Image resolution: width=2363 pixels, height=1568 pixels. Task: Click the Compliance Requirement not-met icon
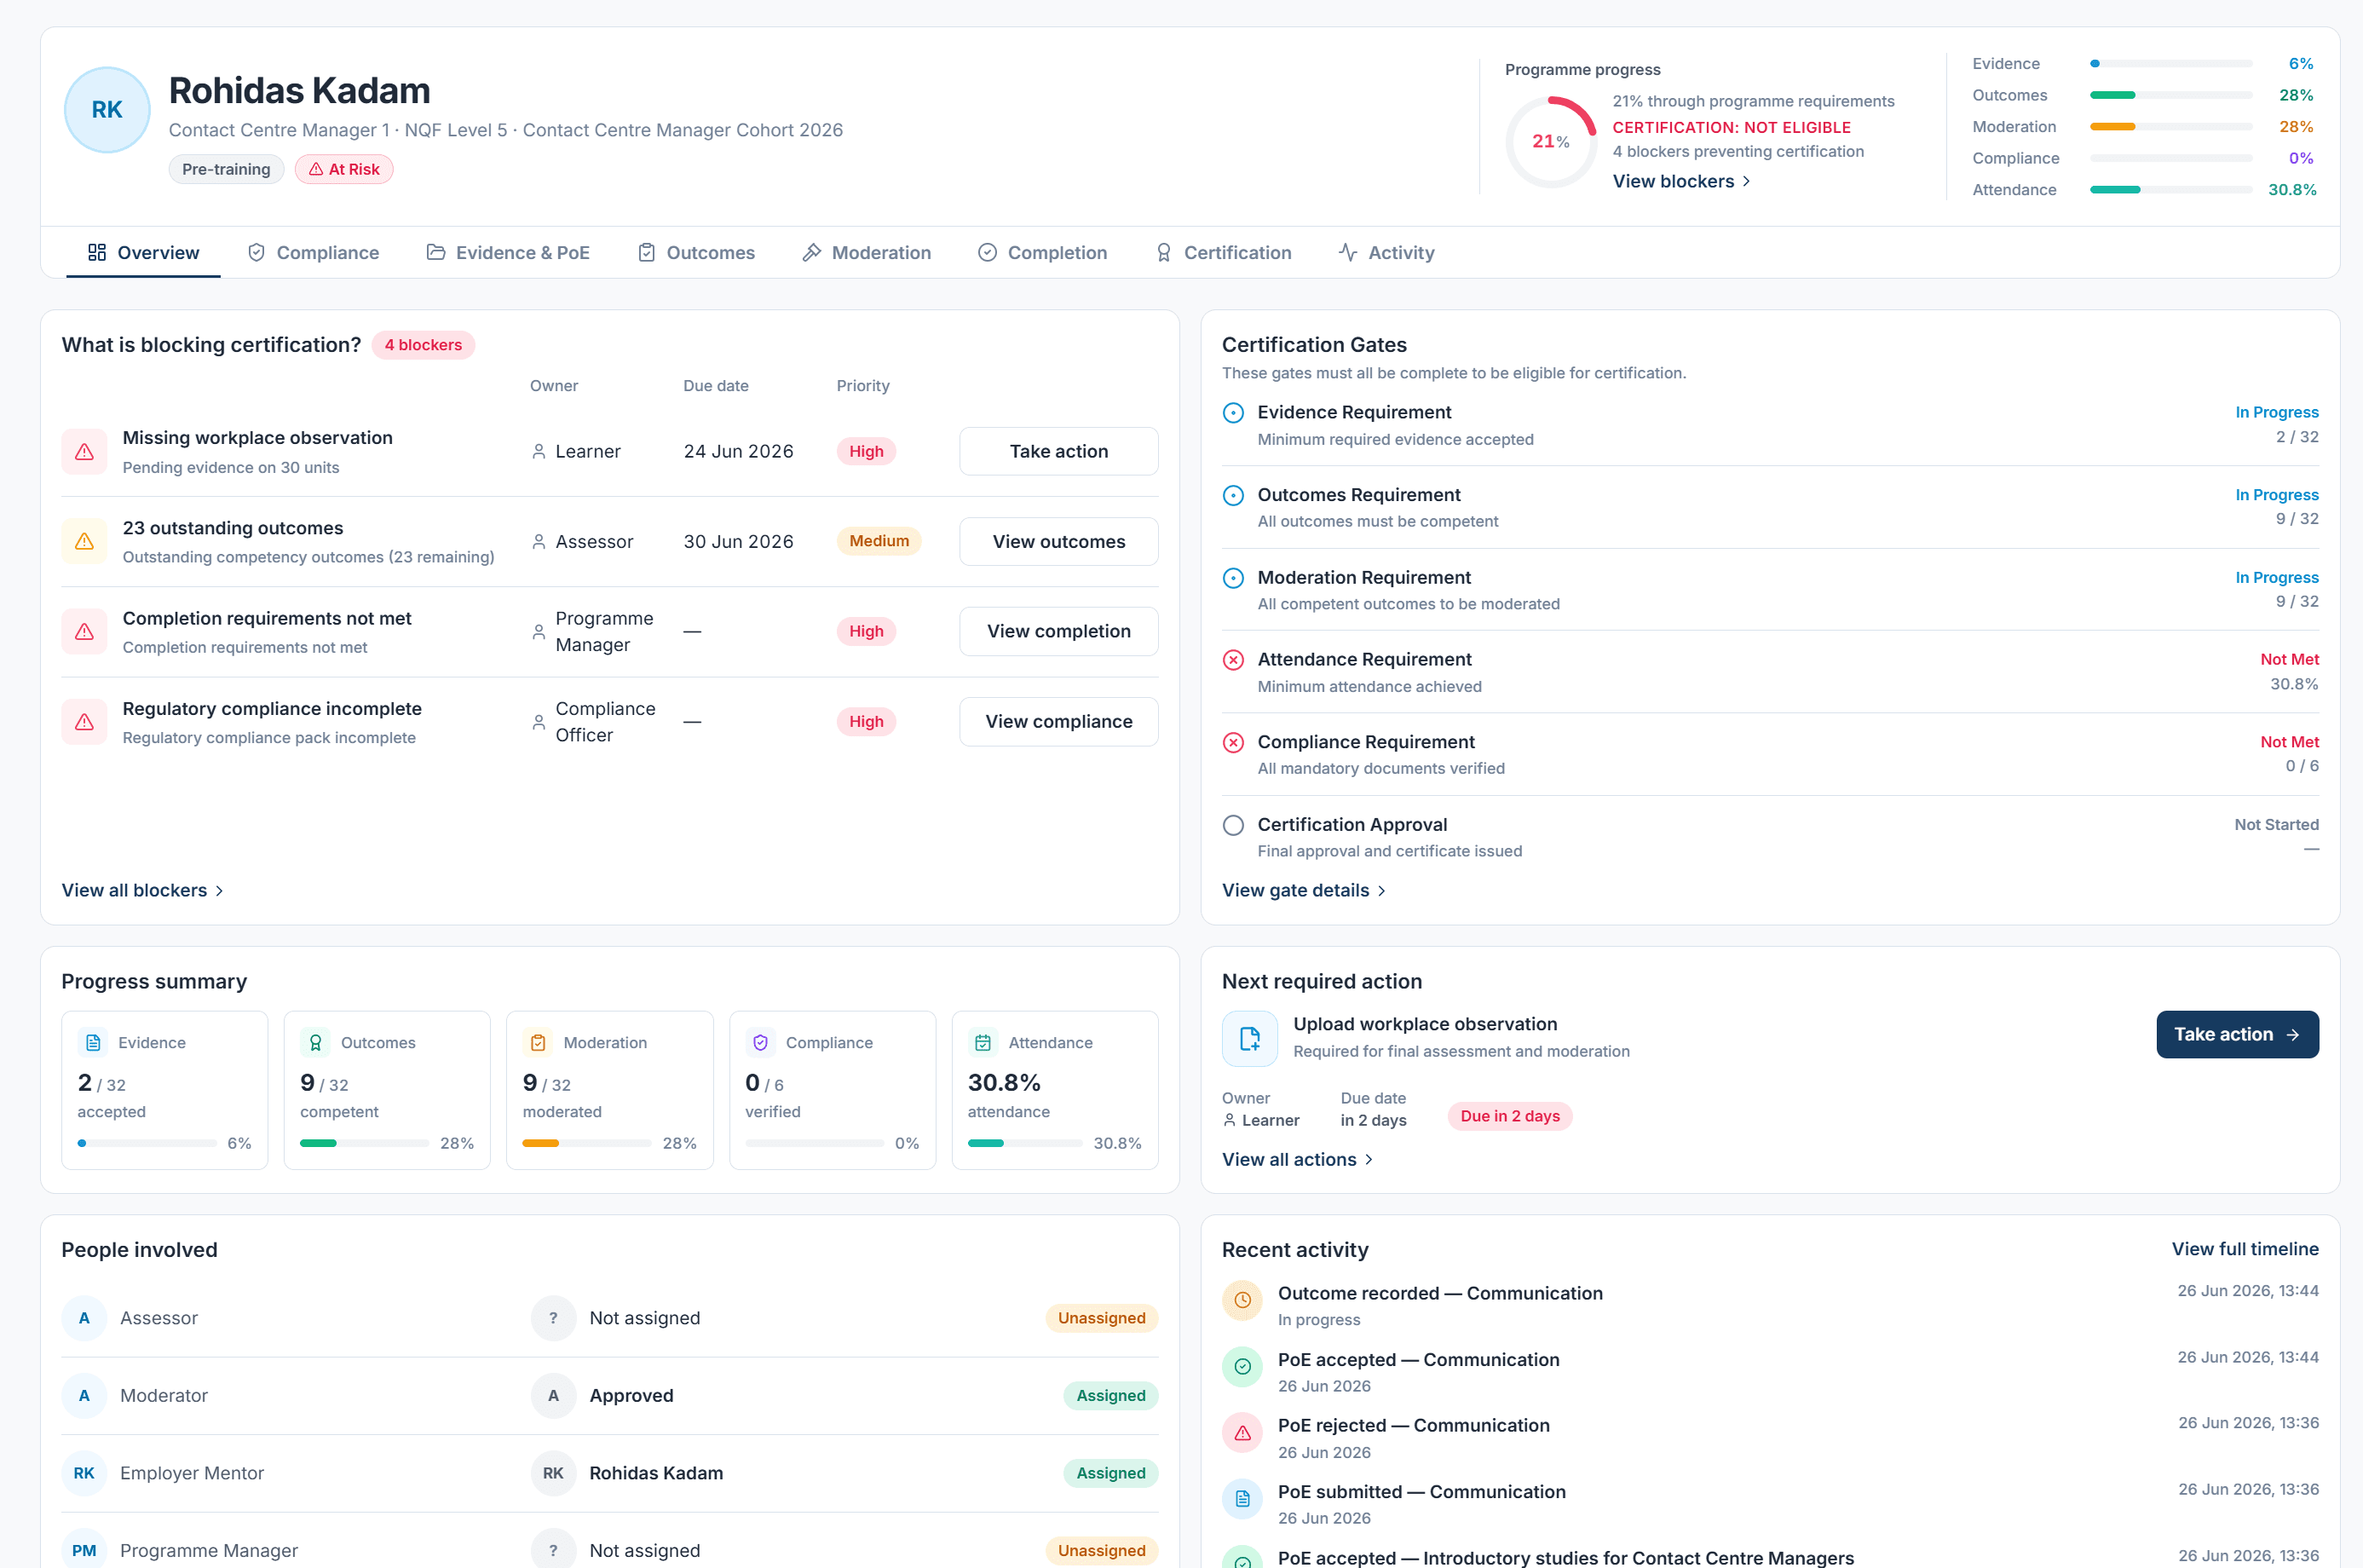[x=1233, y=743]
